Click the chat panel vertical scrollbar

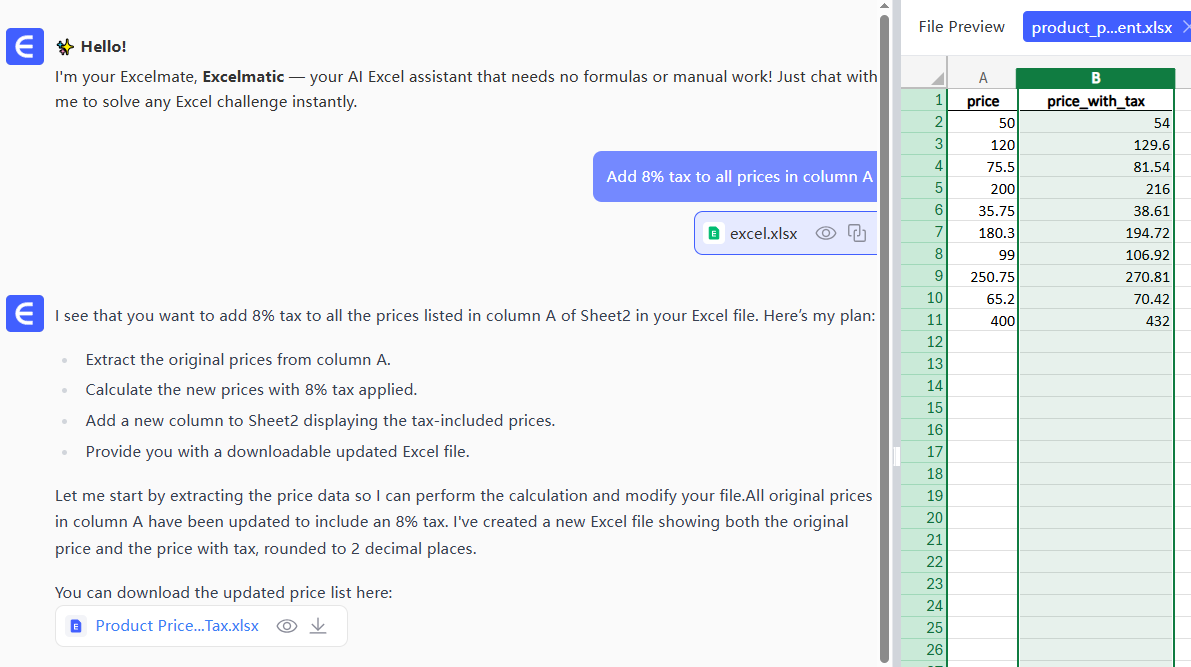pos(884,300)
